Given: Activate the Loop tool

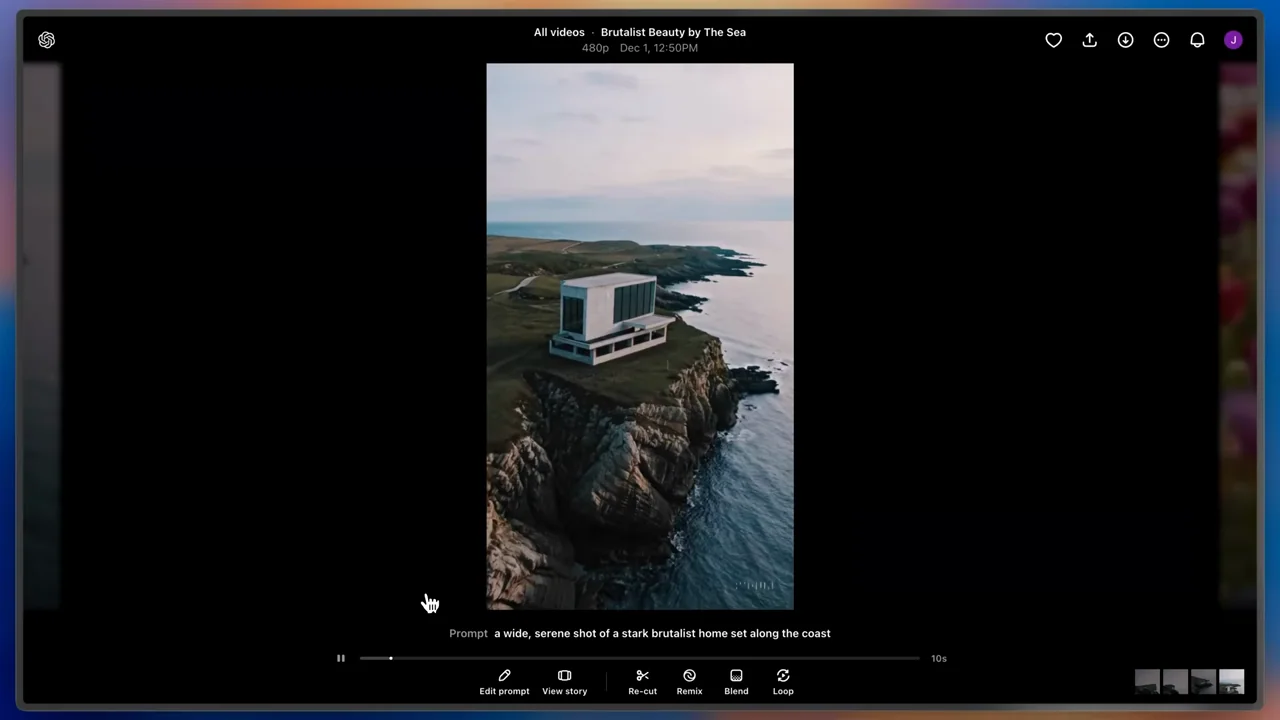Looking at the screenshot, I should 783,682.
